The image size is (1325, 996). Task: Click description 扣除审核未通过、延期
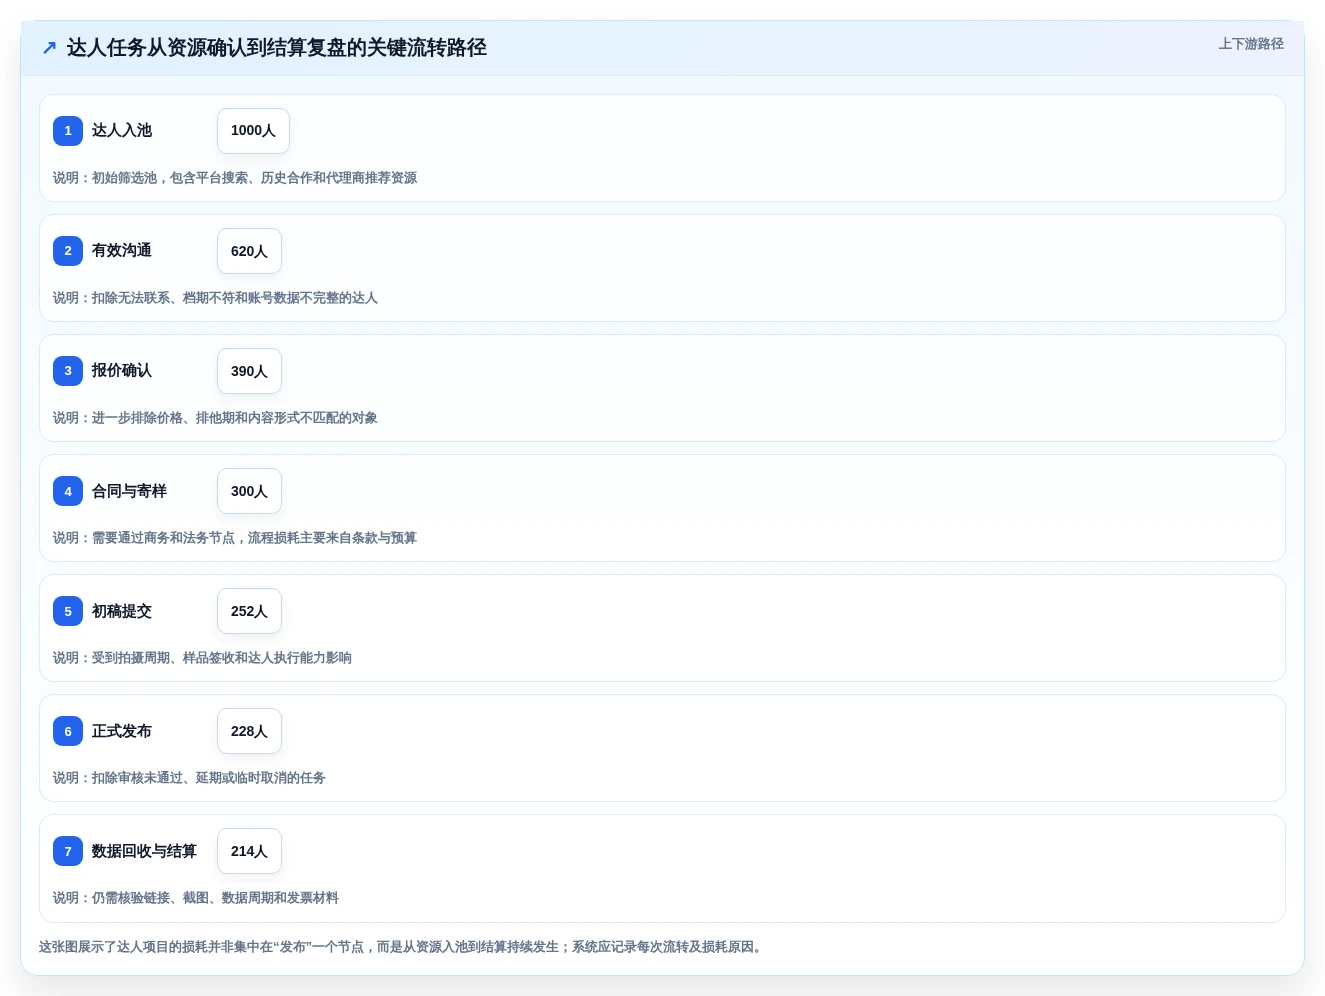[189, 778]
